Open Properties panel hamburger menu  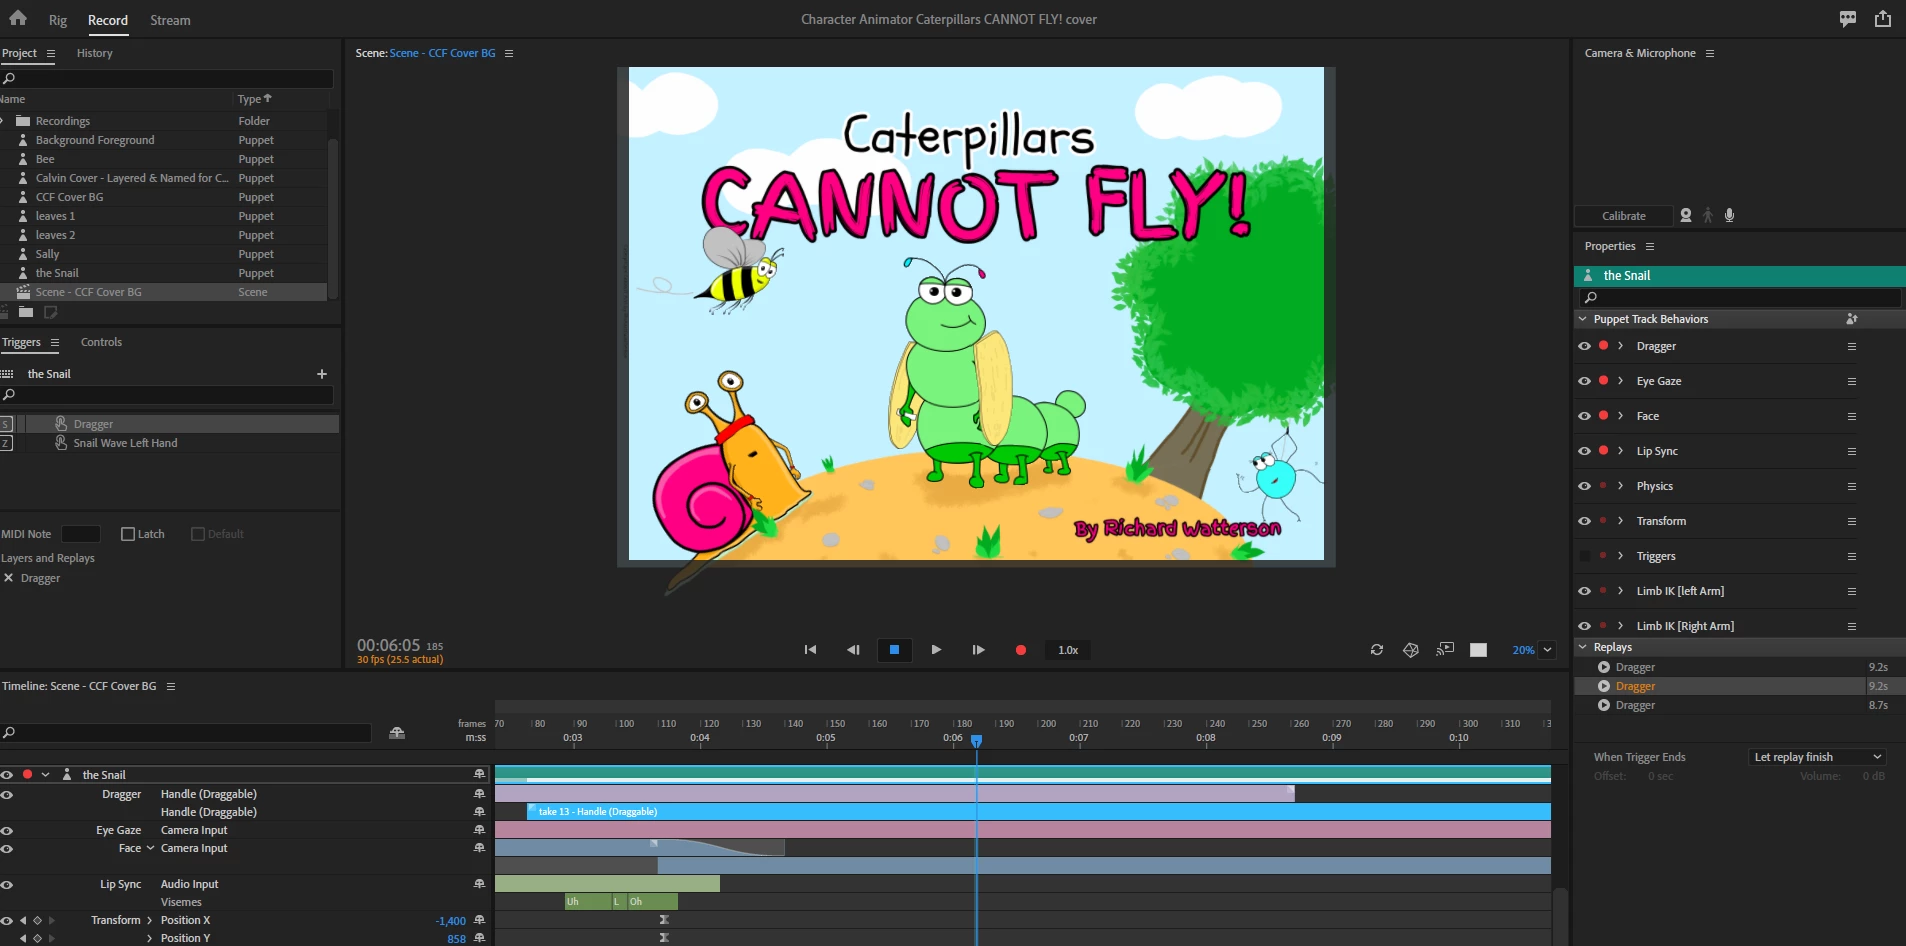point(1650,246)
